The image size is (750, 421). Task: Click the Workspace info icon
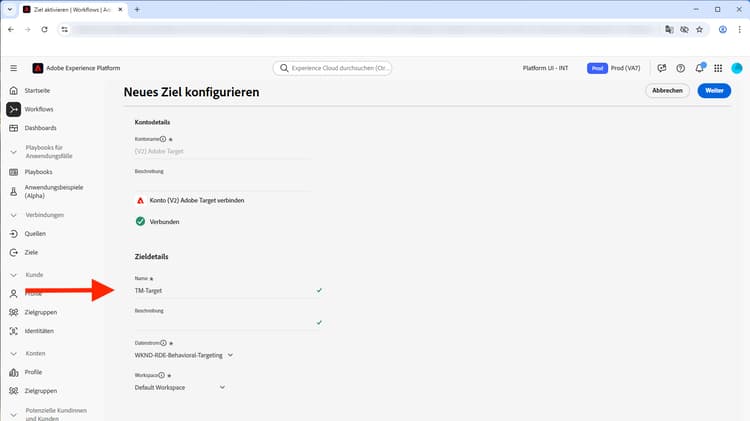[x=162, y=376]
